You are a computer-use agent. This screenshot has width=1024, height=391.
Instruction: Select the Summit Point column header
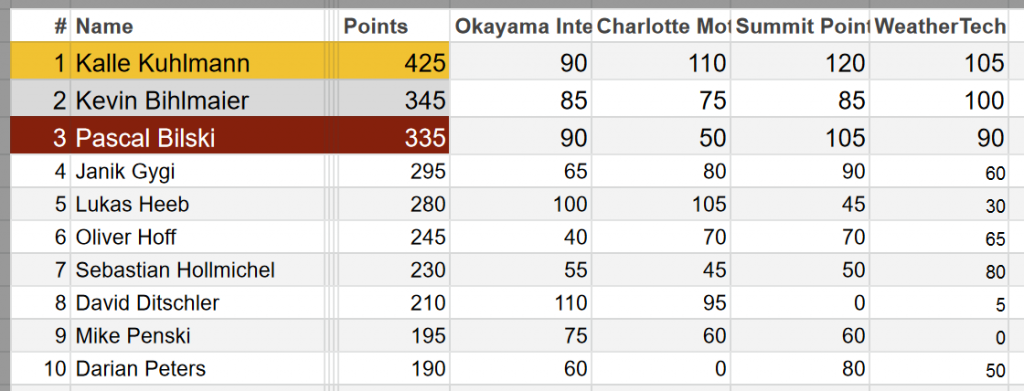point(800,26)
